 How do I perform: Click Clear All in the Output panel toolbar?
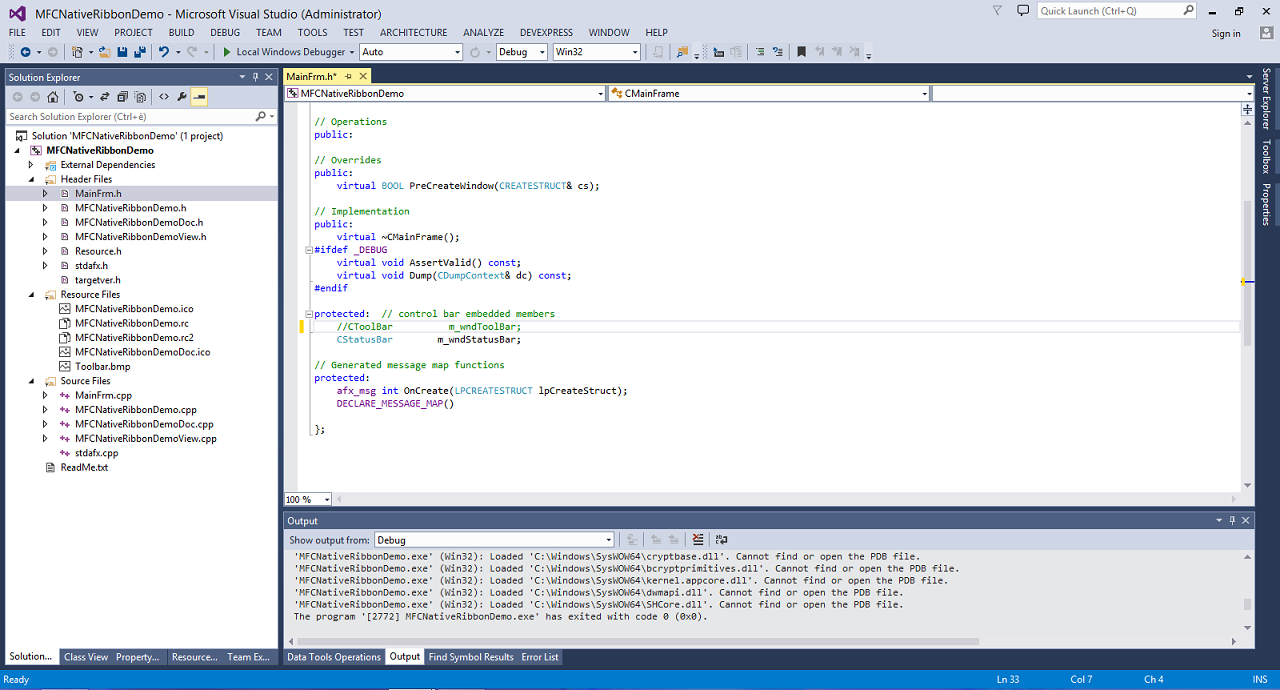(x=698, y=540)
